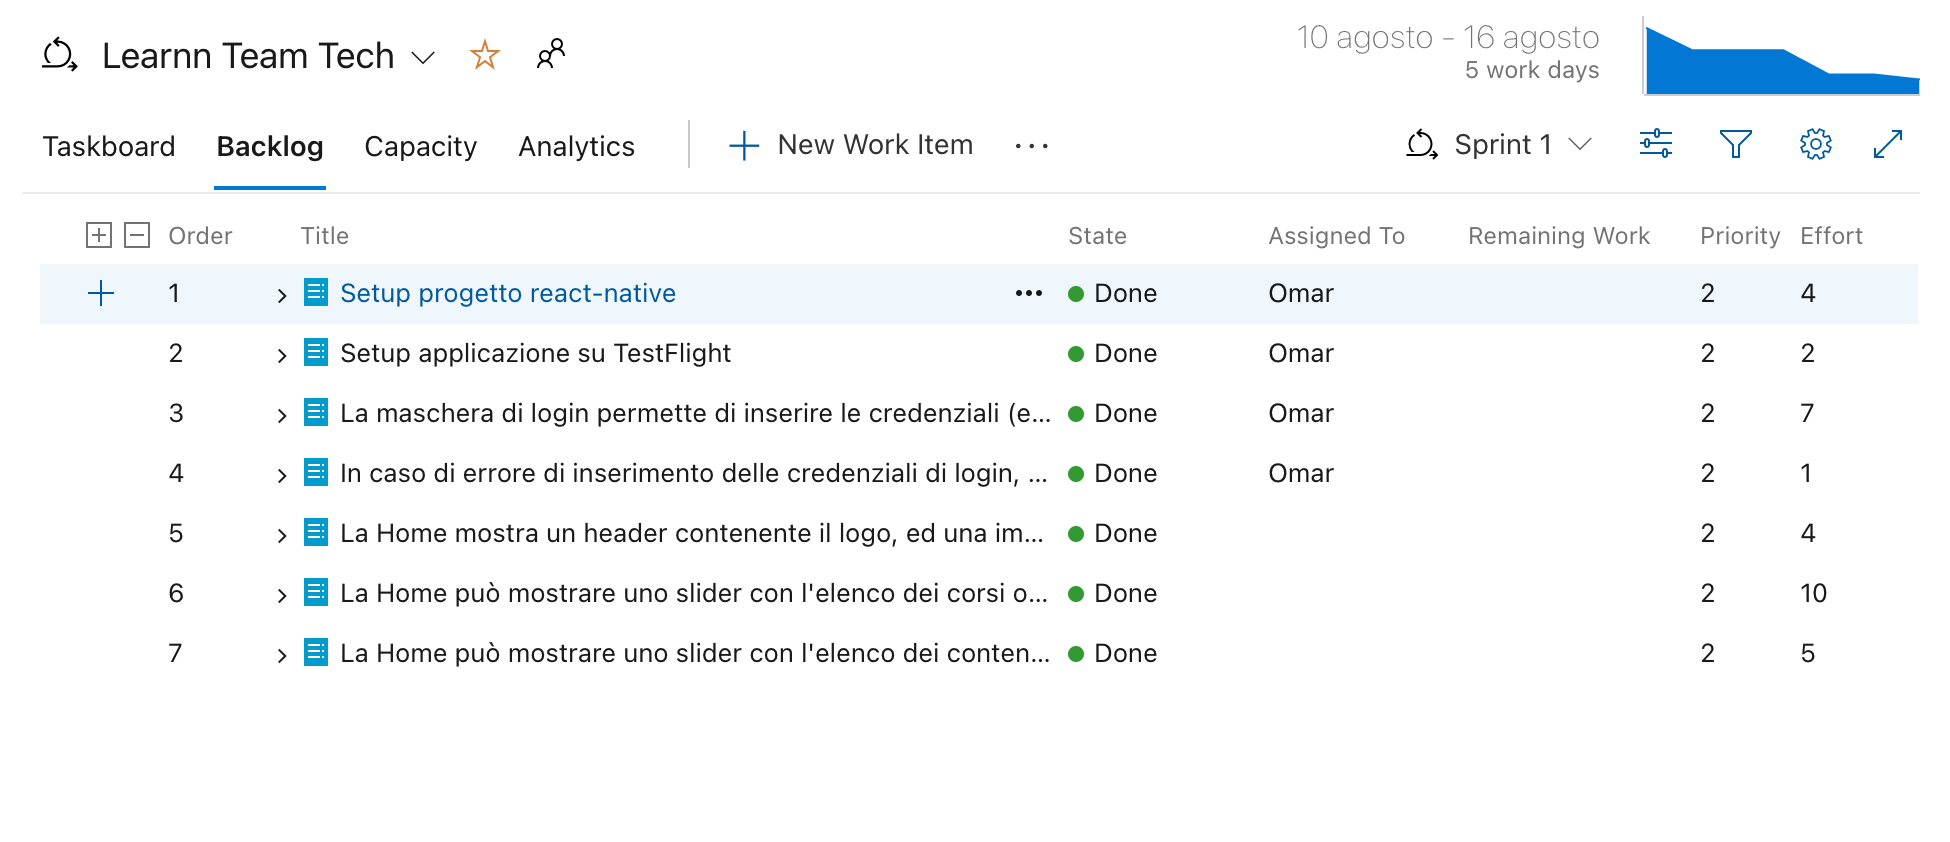Select the La Home può mostrare elenco dei conten... title
This screenshot has height=842, width=1950.
point(695,653)
